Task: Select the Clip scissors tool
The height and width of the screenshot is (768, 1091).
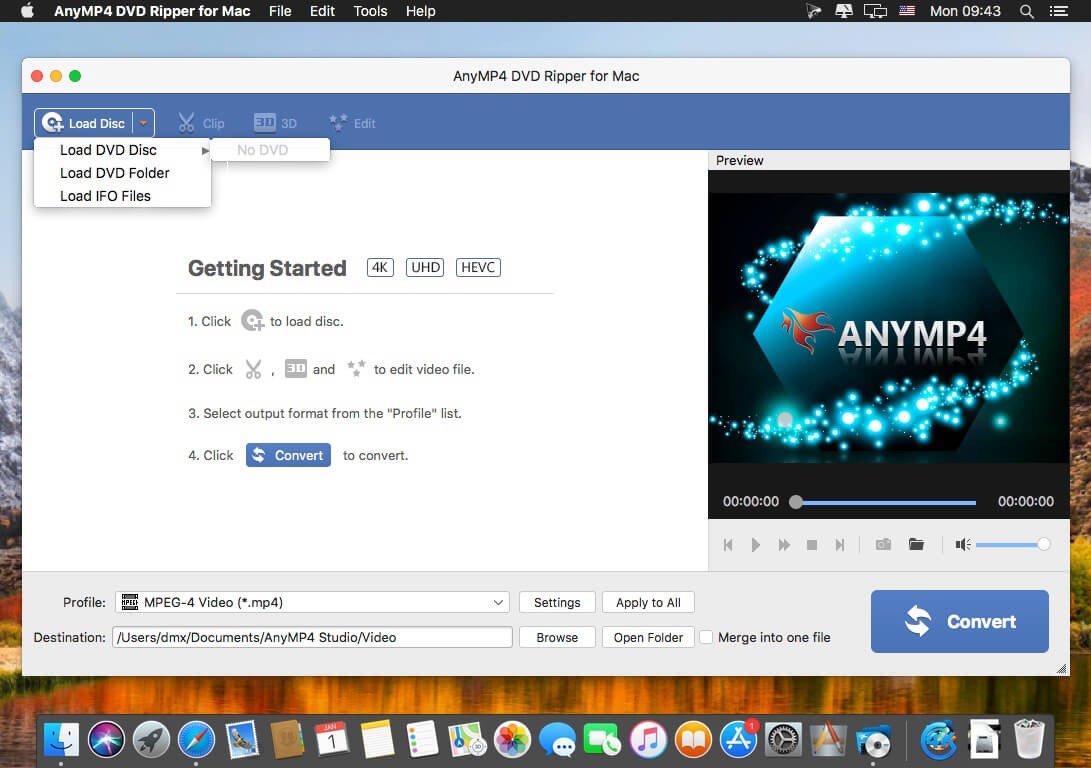Action: [x=201, y=123]
